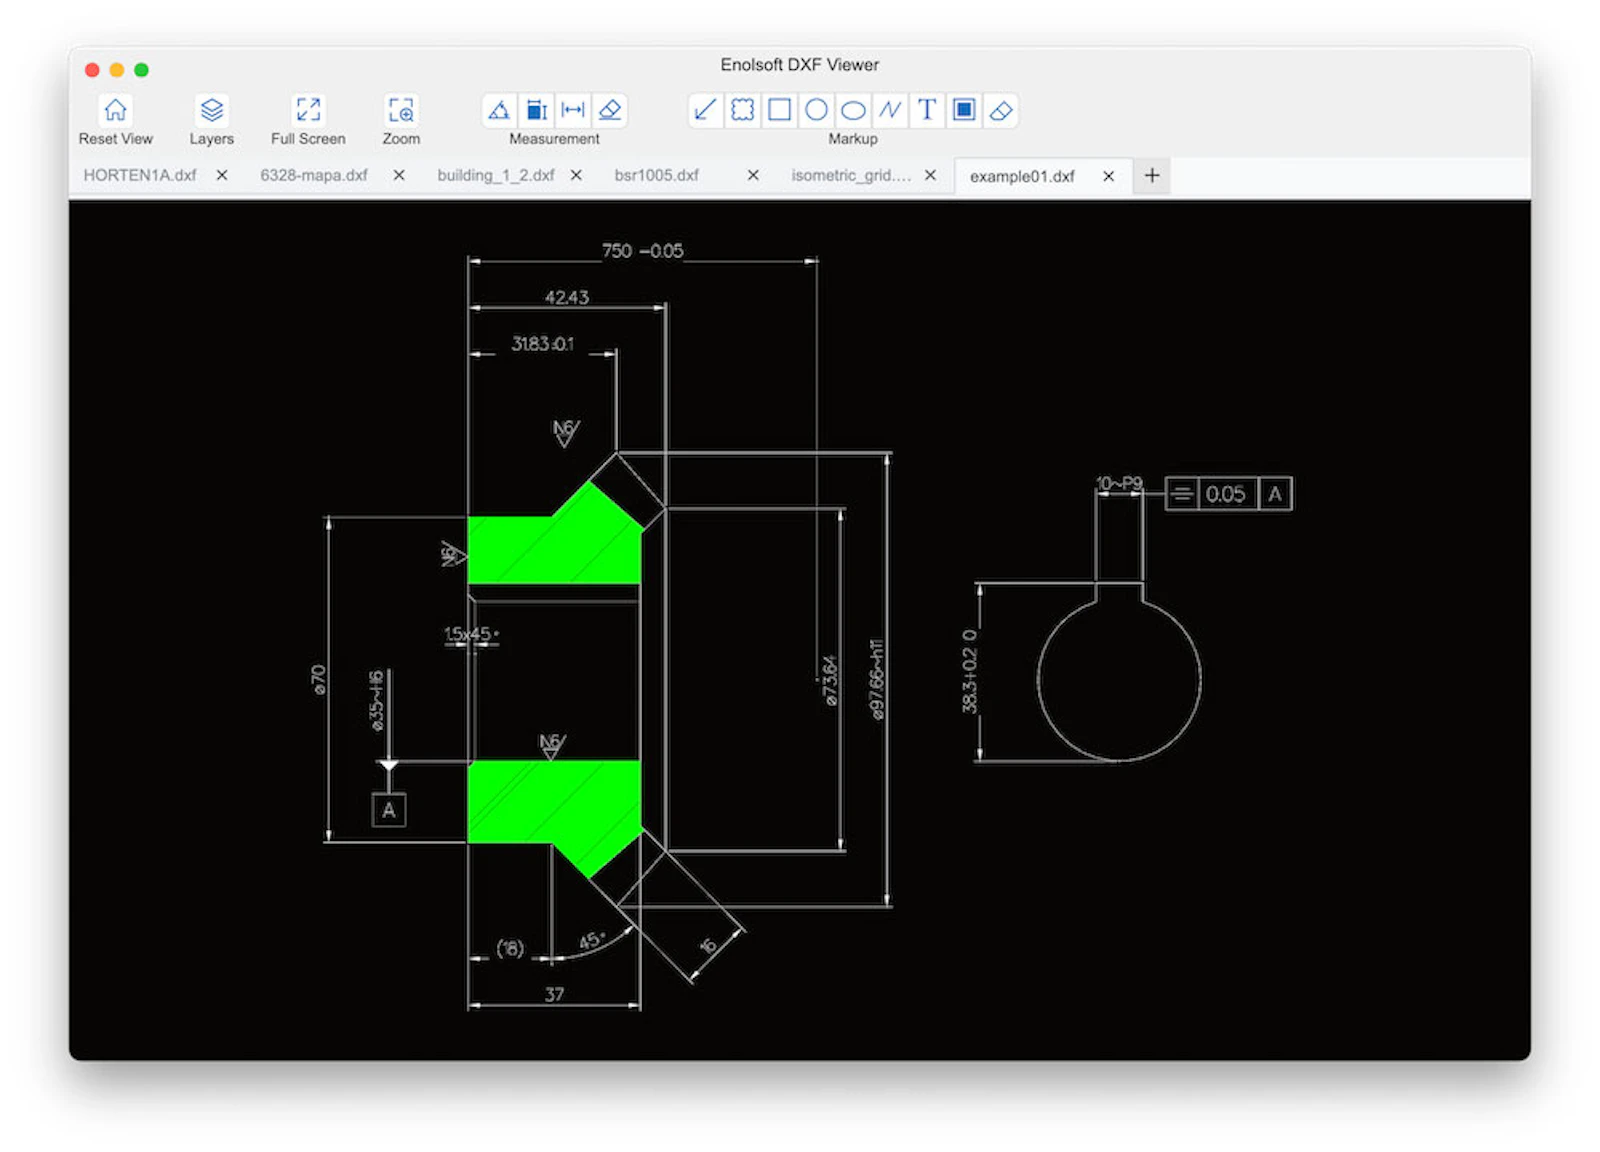
Task: Open a new file with the plus button
Action: click(x=1152, y=175)
